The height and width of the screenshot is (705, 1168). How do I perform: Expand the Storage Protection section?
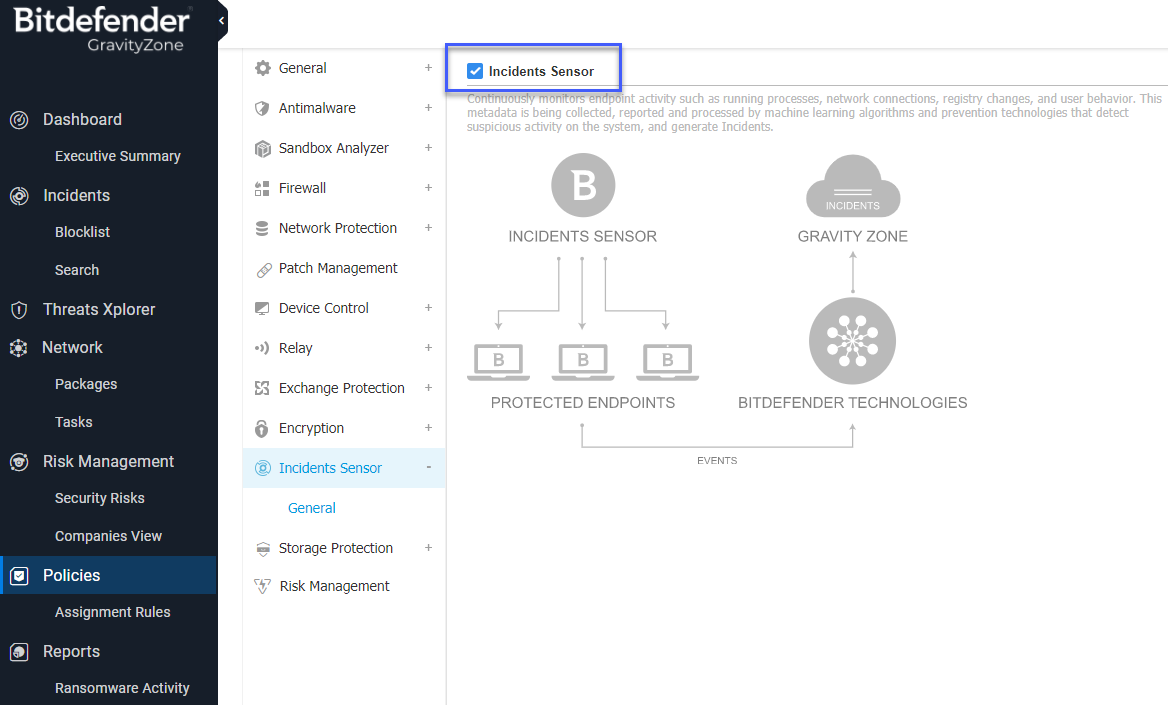coord(428,548)
